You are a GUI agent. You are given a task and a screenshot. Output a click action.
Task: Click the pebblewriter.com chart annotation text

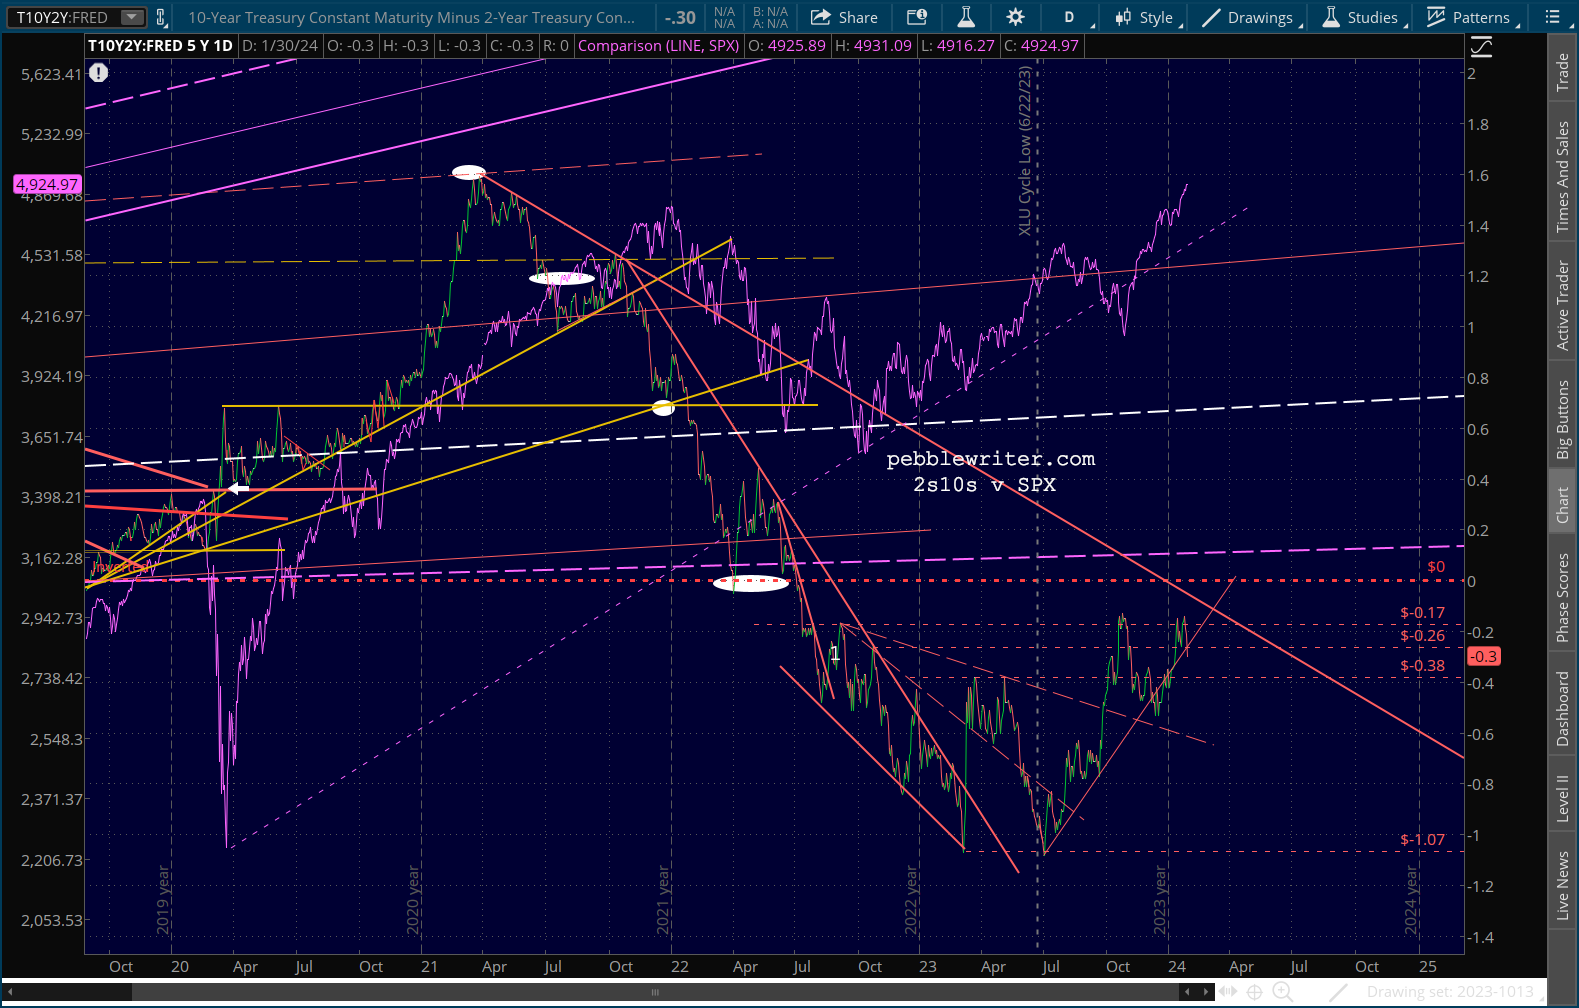[991, 459]
